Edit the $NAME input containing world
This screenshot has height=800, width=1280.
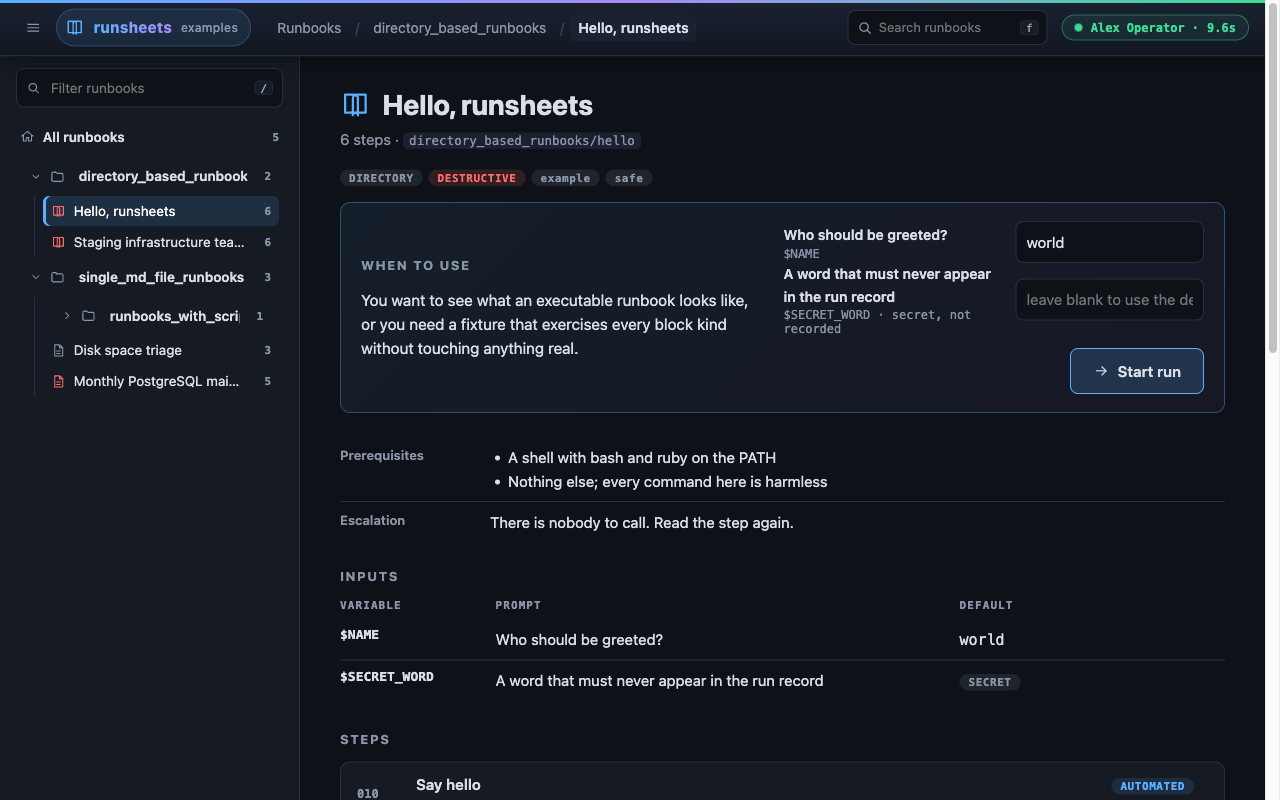(x=1109, y=242)
